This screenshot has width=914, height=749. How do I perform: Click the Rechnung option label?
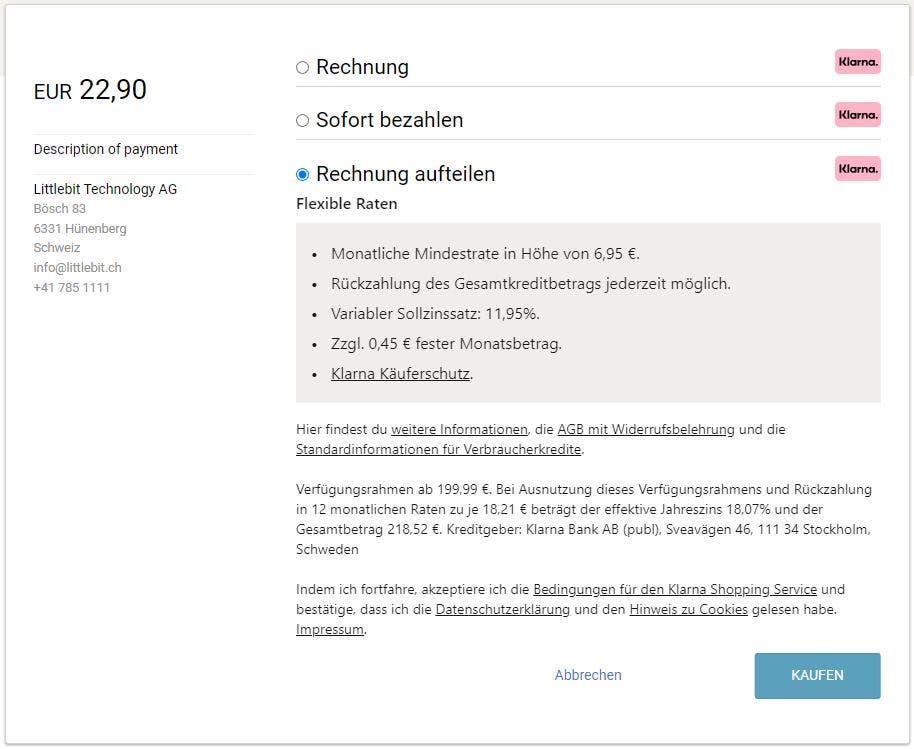(362, 67)
